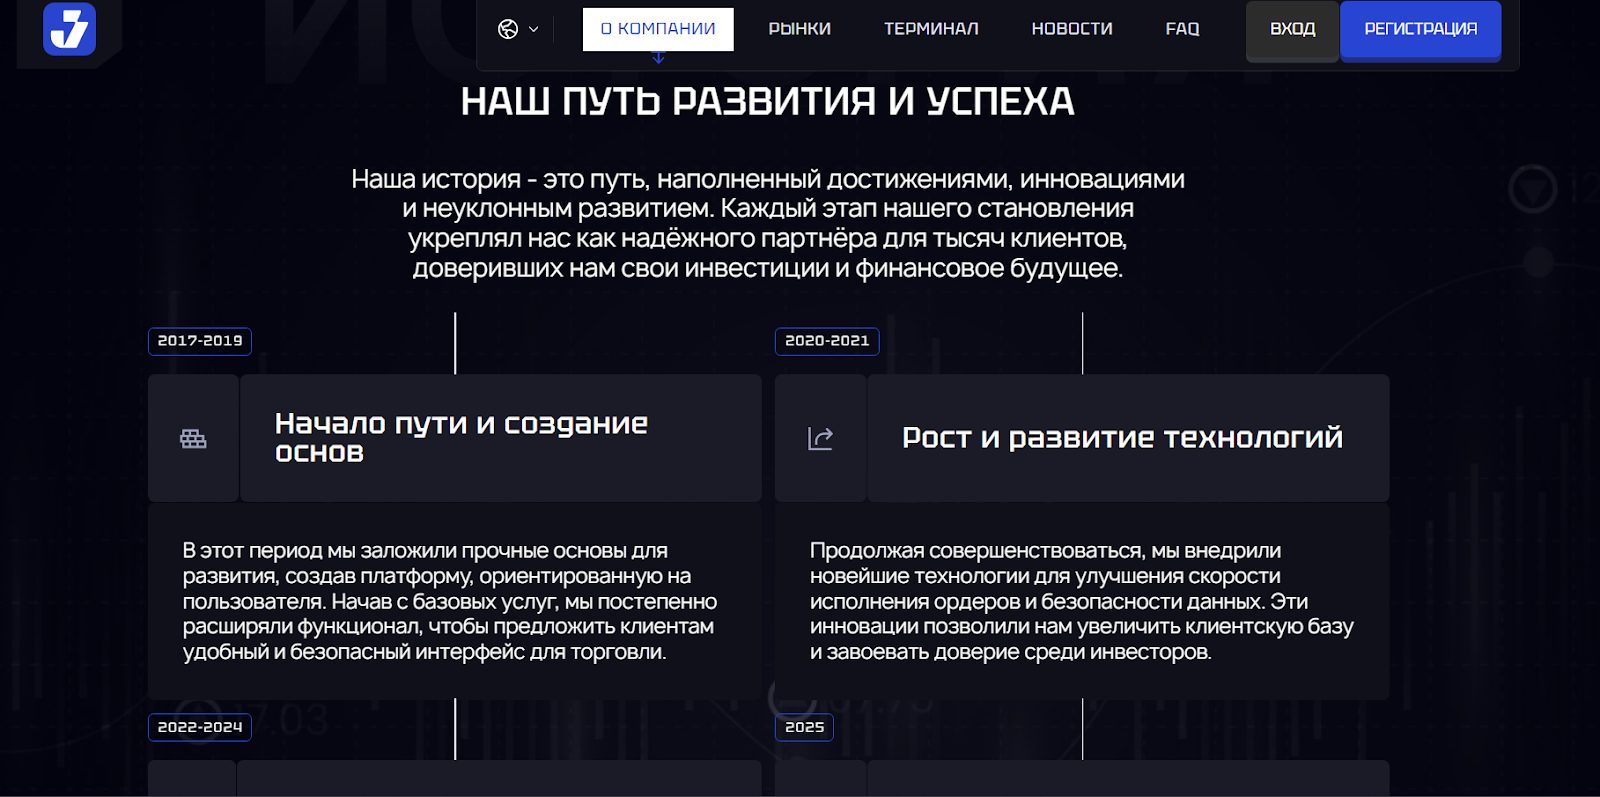Click the brick wall icon on the foundations card
Screen dimensions: 1600x797
pos(193,438)
